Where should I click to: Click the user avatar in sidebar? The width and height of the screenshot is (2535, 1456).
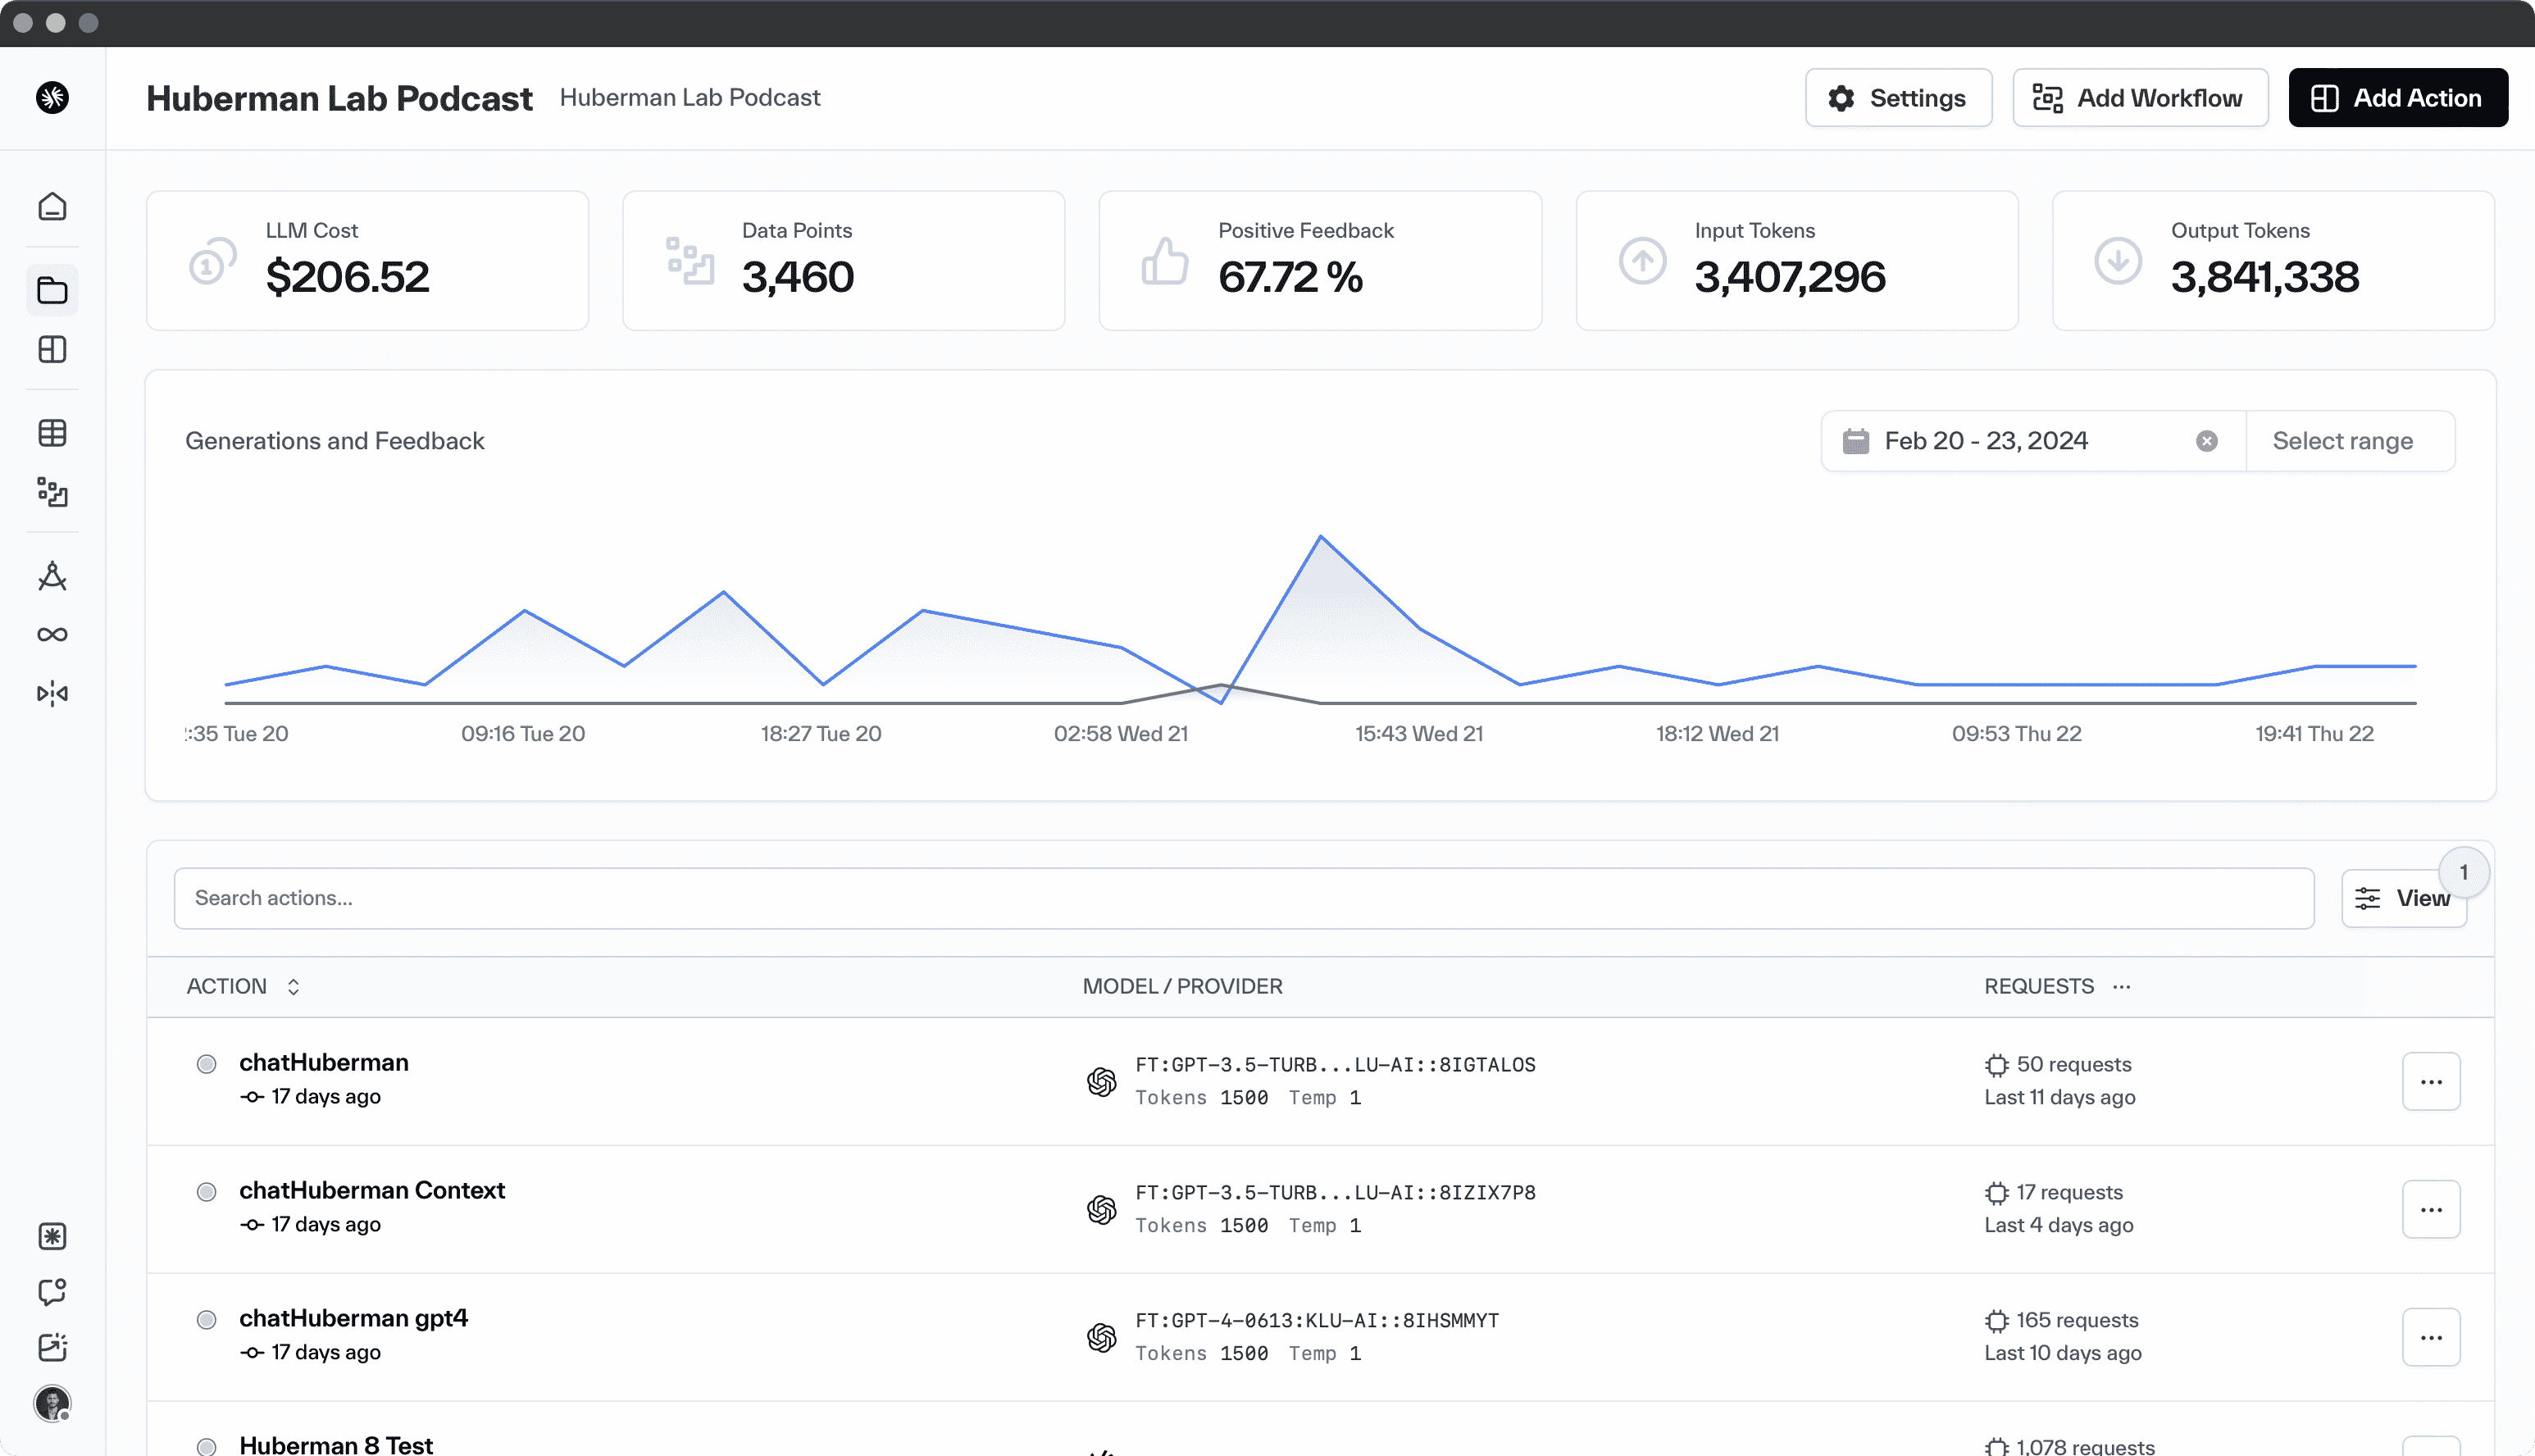52,1403
